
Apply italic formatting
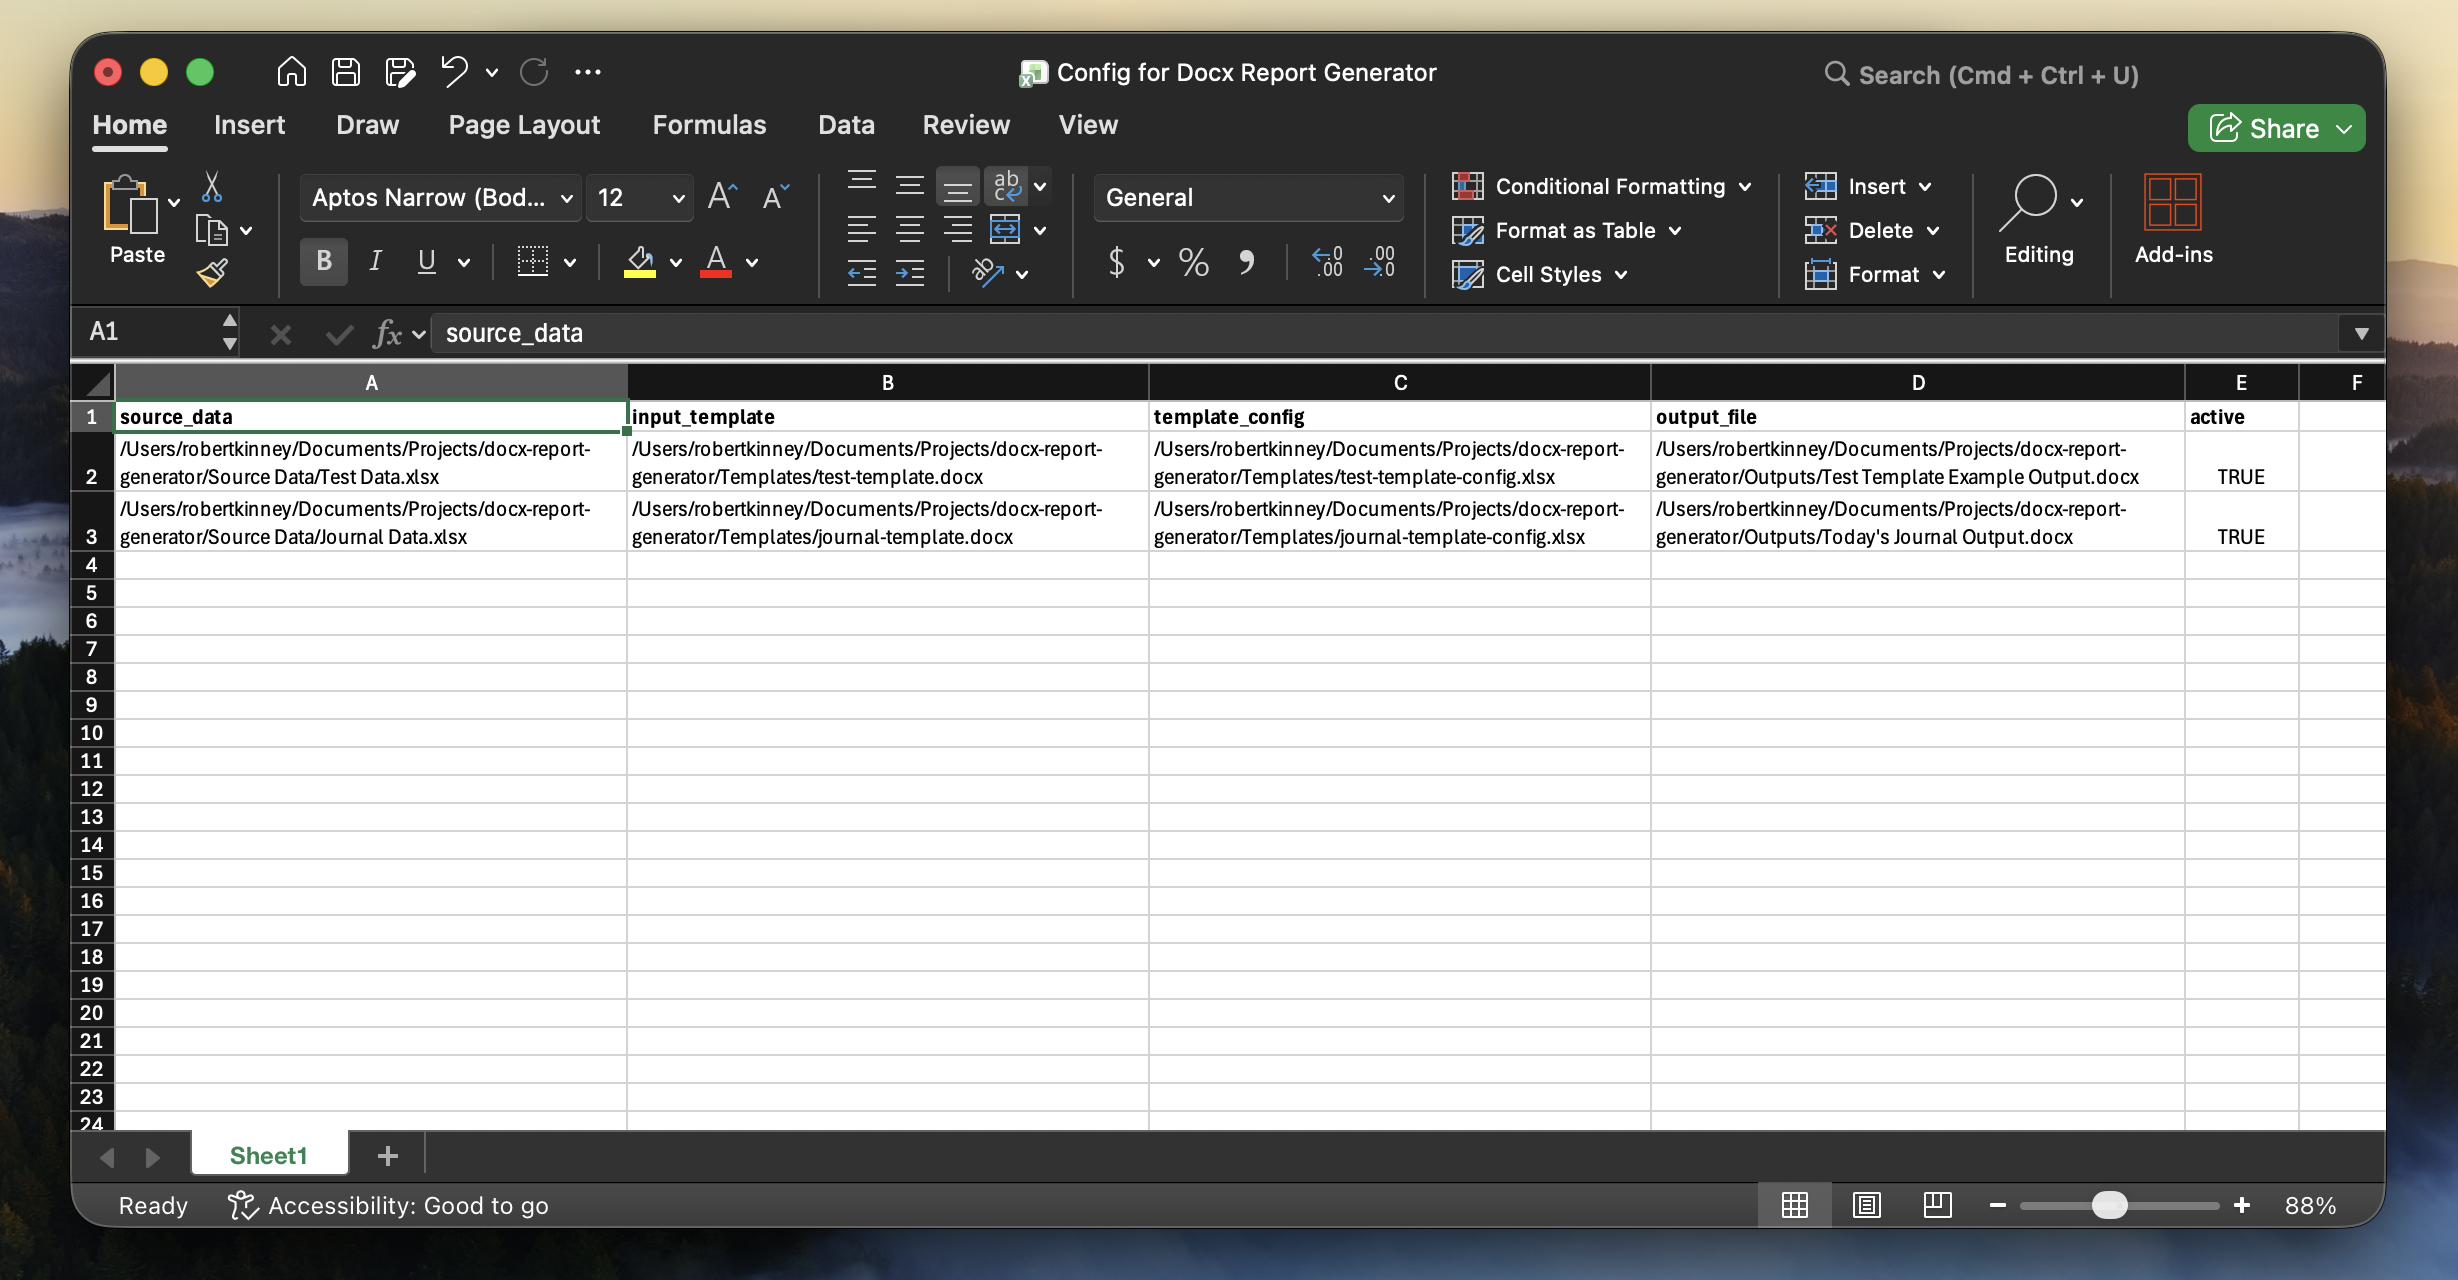point(375,261)
